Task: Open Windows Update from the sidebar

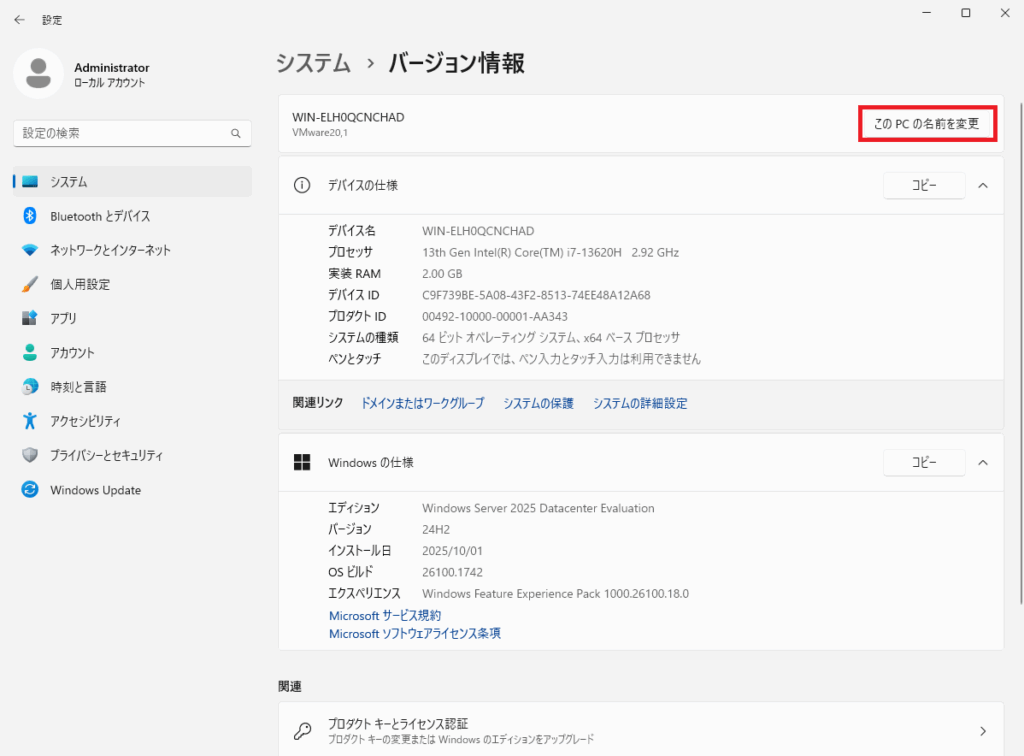Action: 95,490
